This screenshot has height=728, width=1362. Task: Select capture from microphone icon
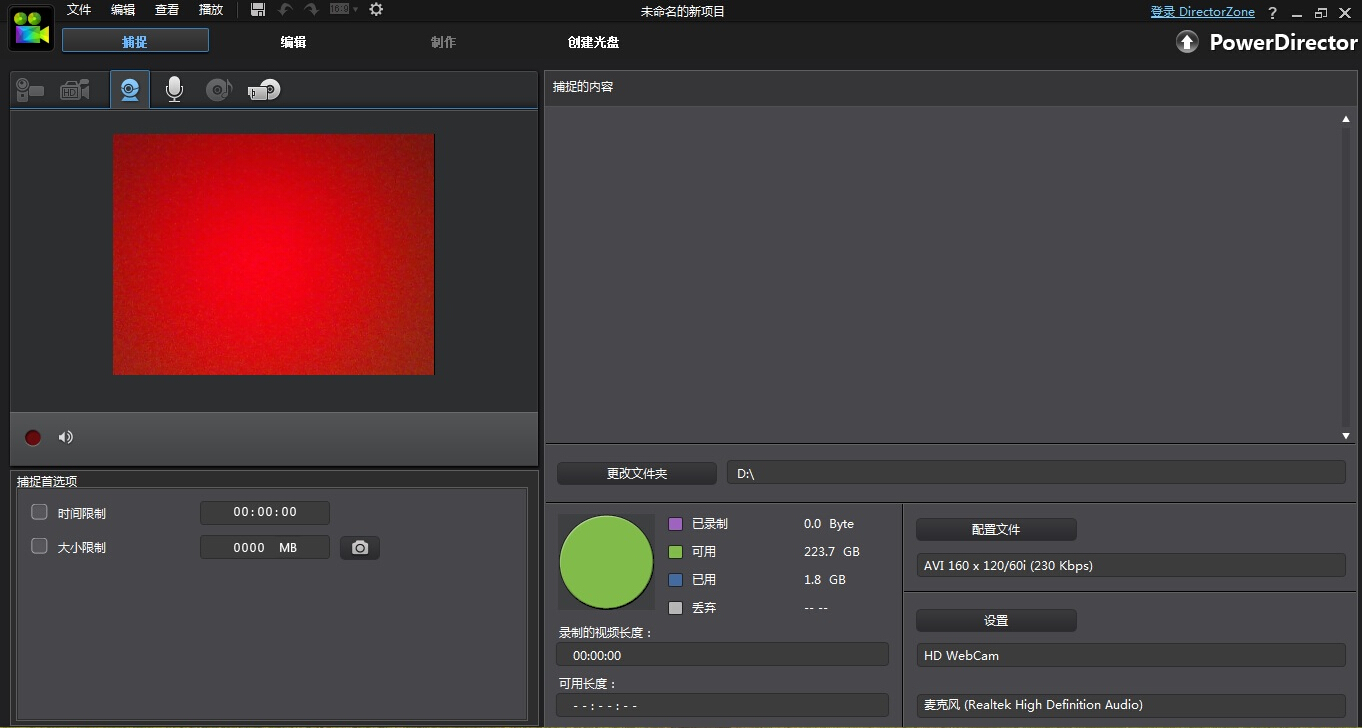(x=174, y=90)
